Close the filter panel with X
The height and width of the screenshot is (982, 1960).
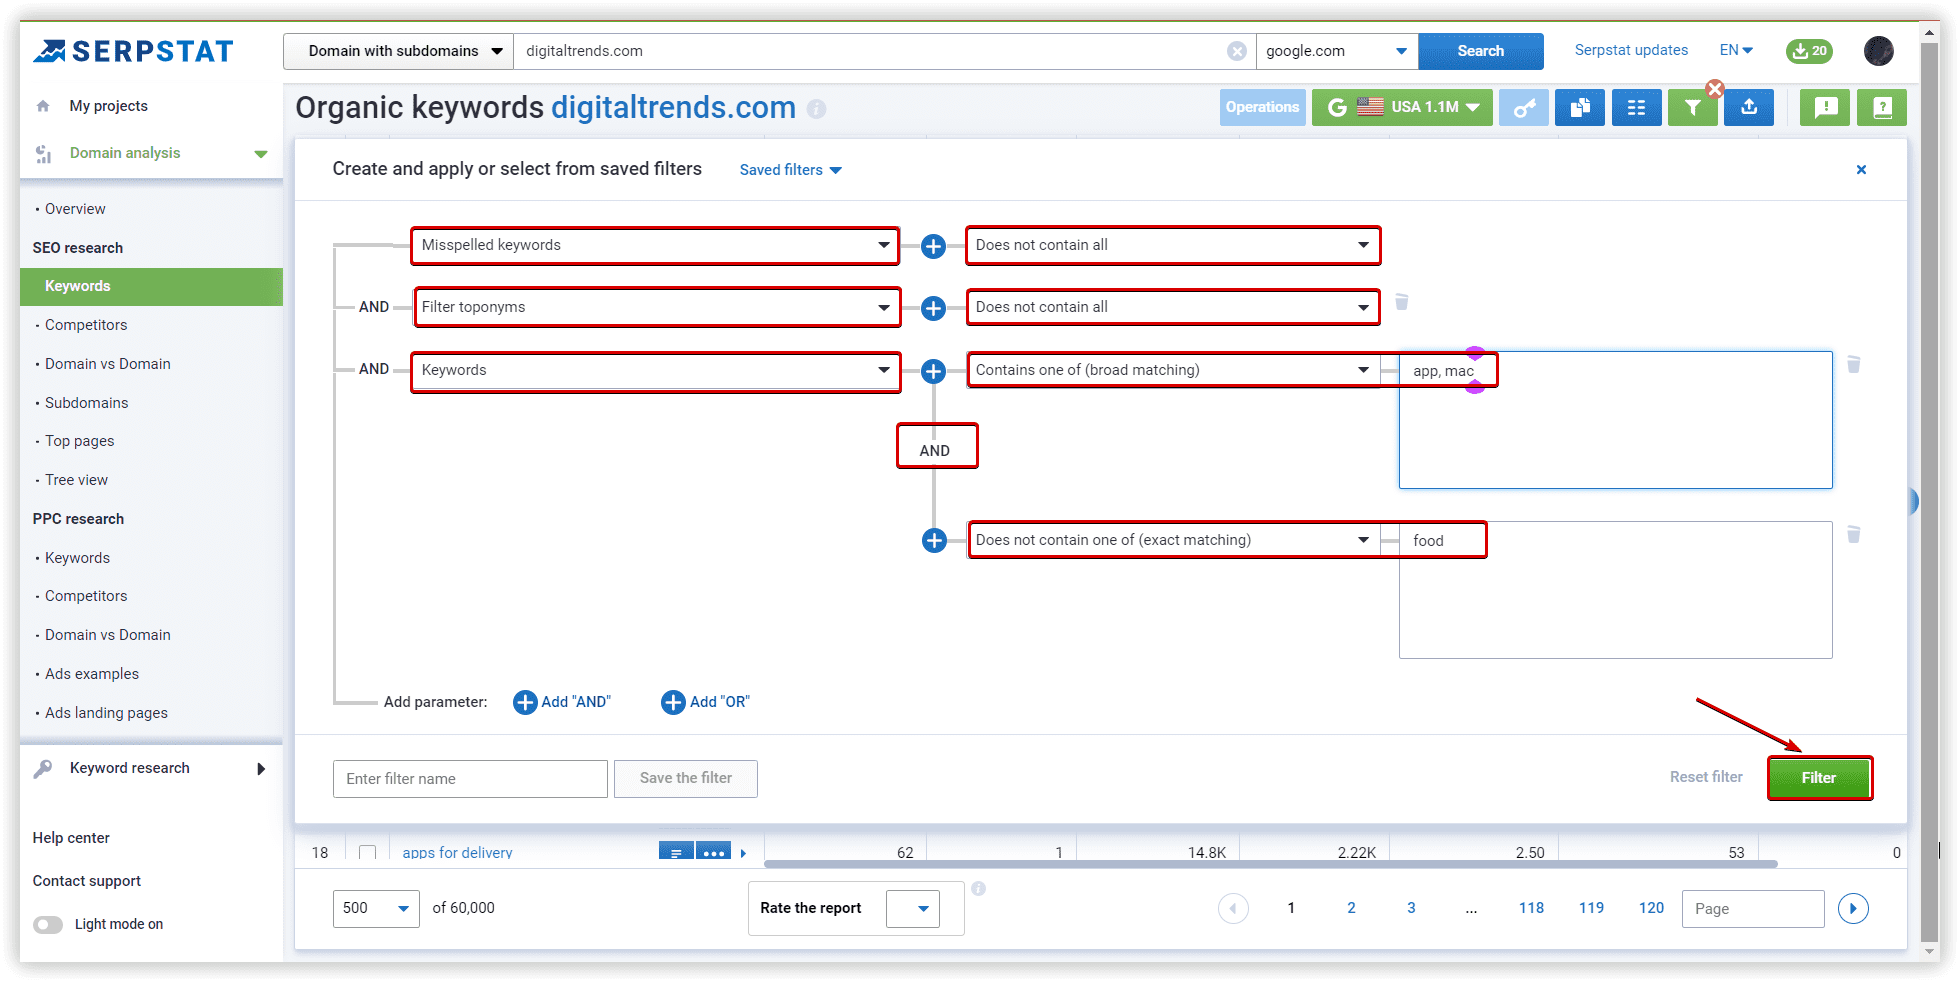coord(1861,170)
